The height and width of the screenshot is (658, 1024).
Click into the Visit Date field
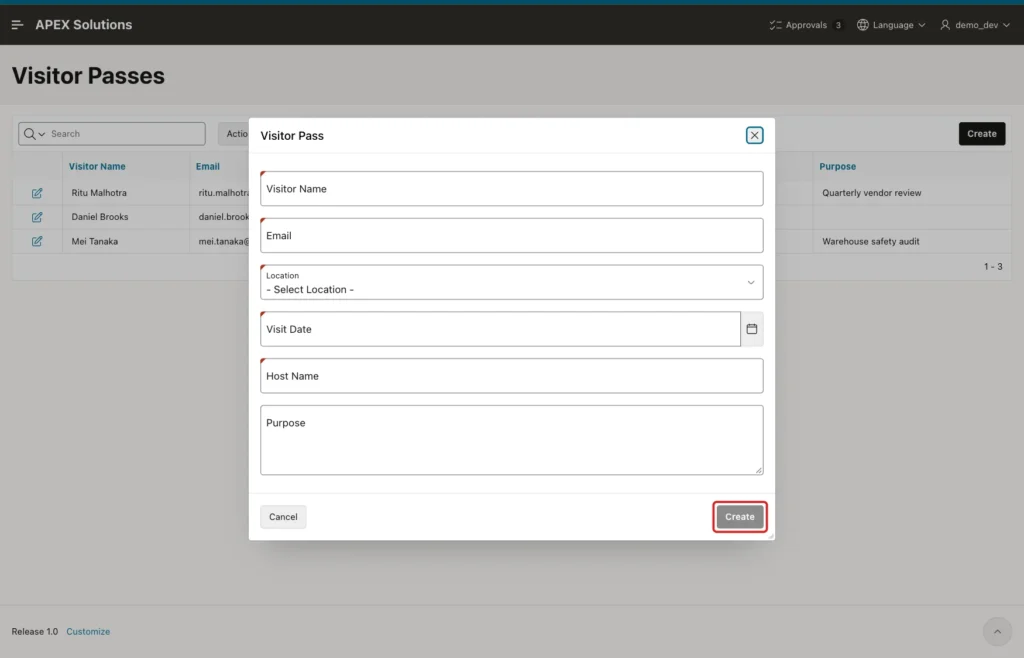(500, 329)
